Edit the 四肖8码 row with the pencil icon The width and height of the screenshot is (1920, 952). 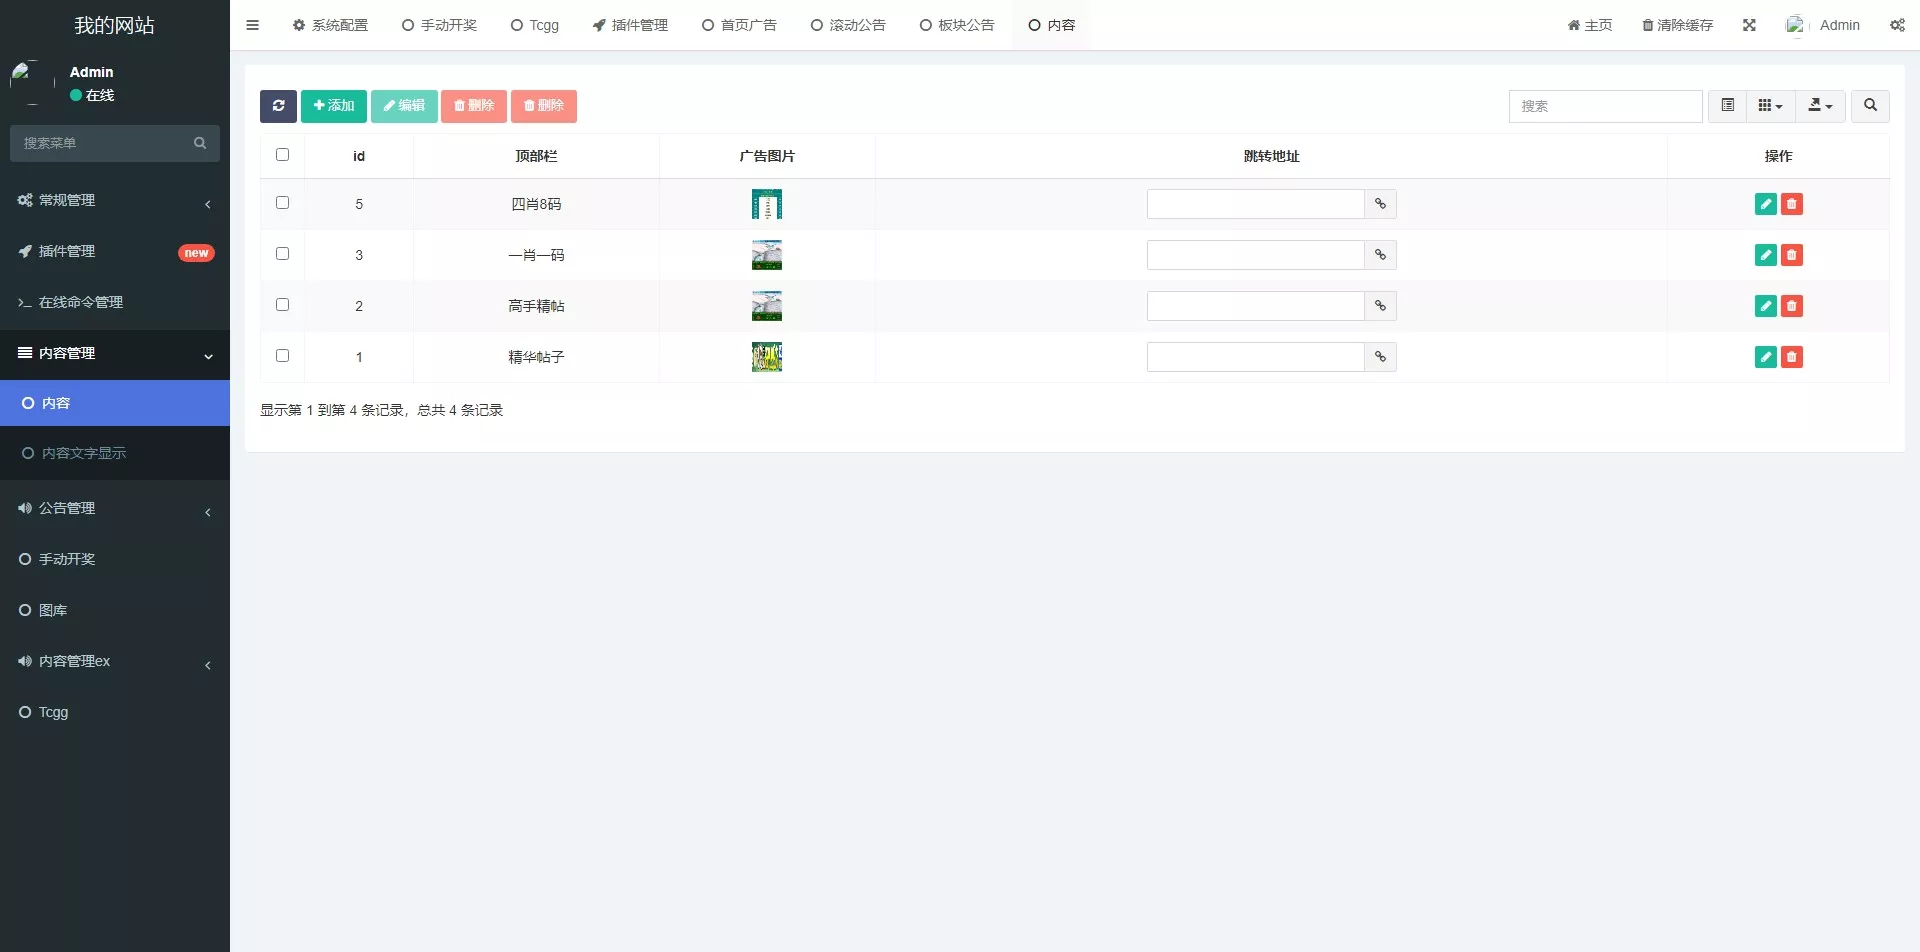click(x=1765, y=203)
